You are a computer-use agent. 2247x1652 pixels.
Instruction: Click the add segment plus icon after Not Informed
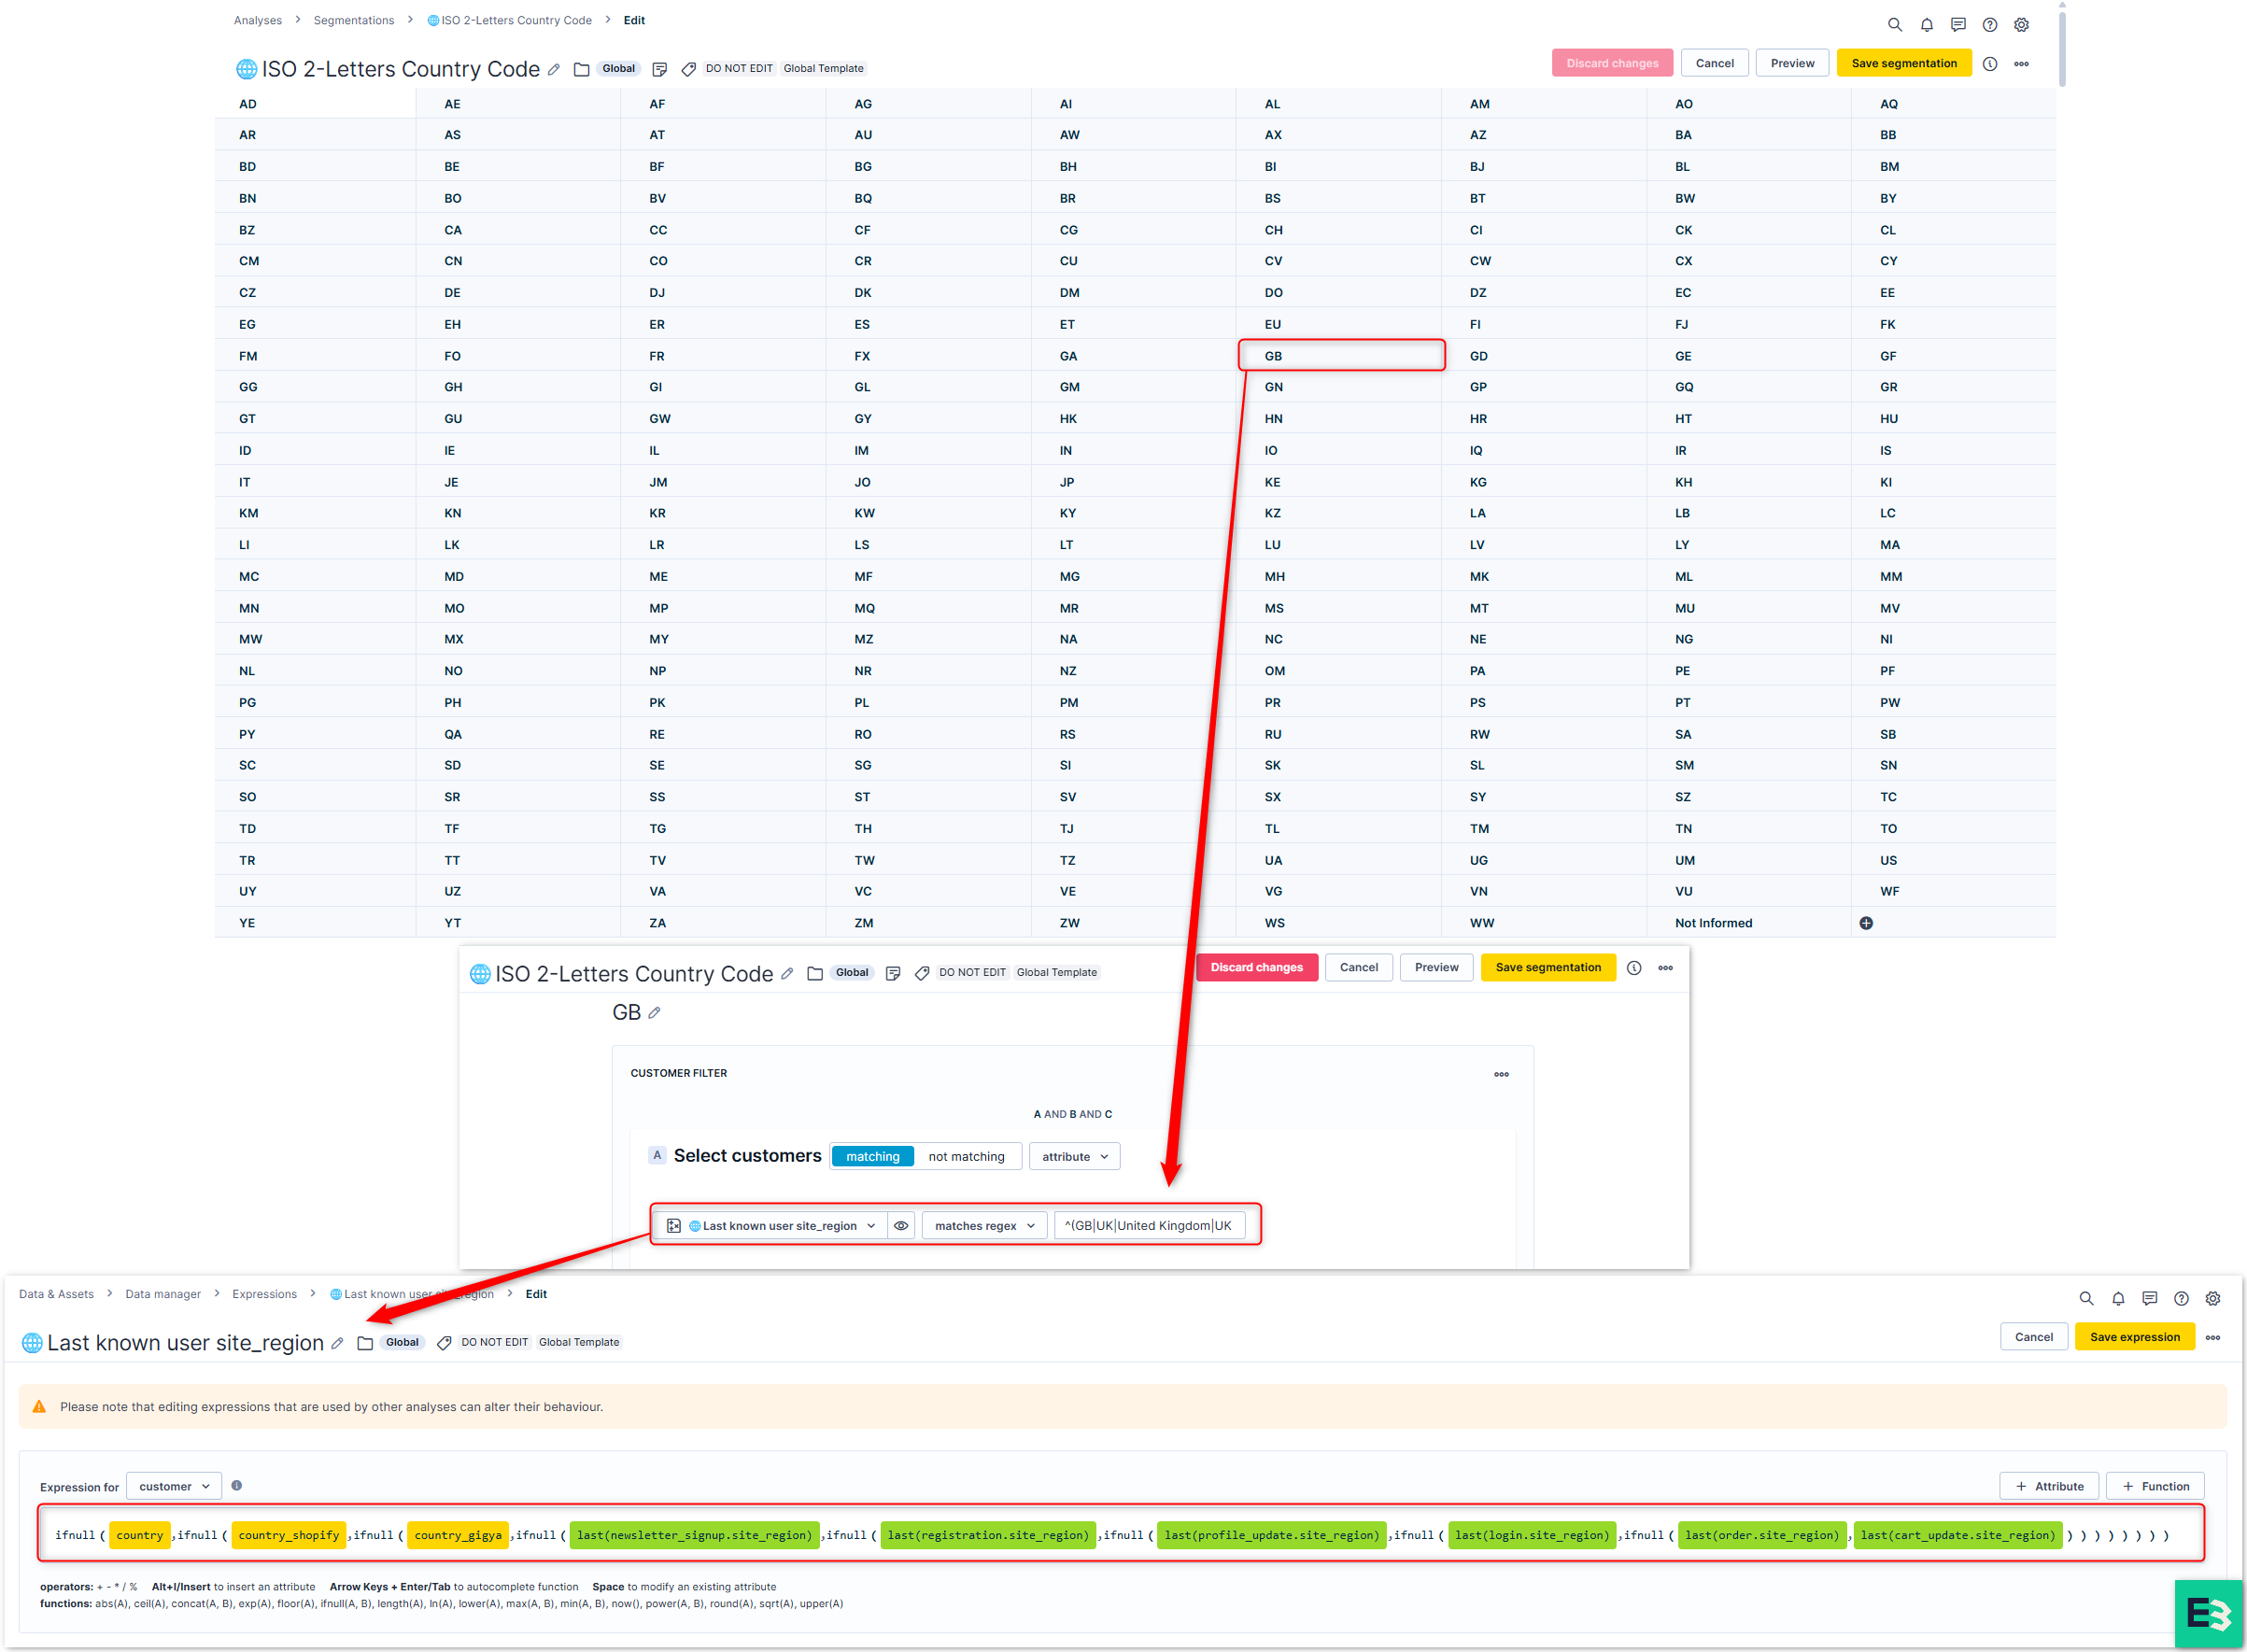click(1865, 923)
